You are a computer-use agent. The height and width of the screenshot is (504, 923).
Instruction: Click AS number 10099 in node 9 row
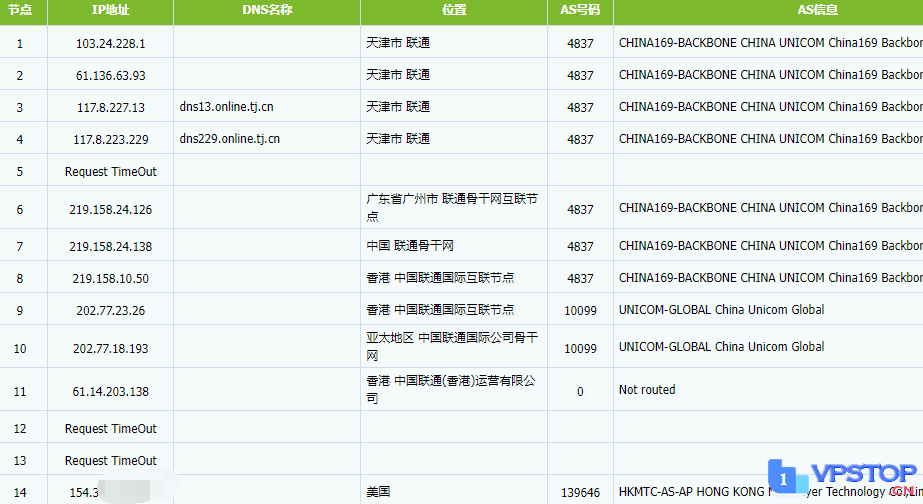click(x=580, y=310)
